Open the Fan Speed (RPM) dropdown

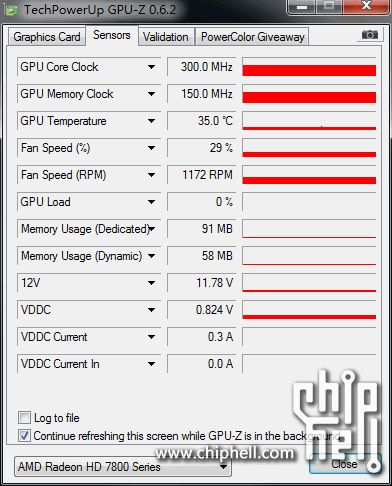151,175
